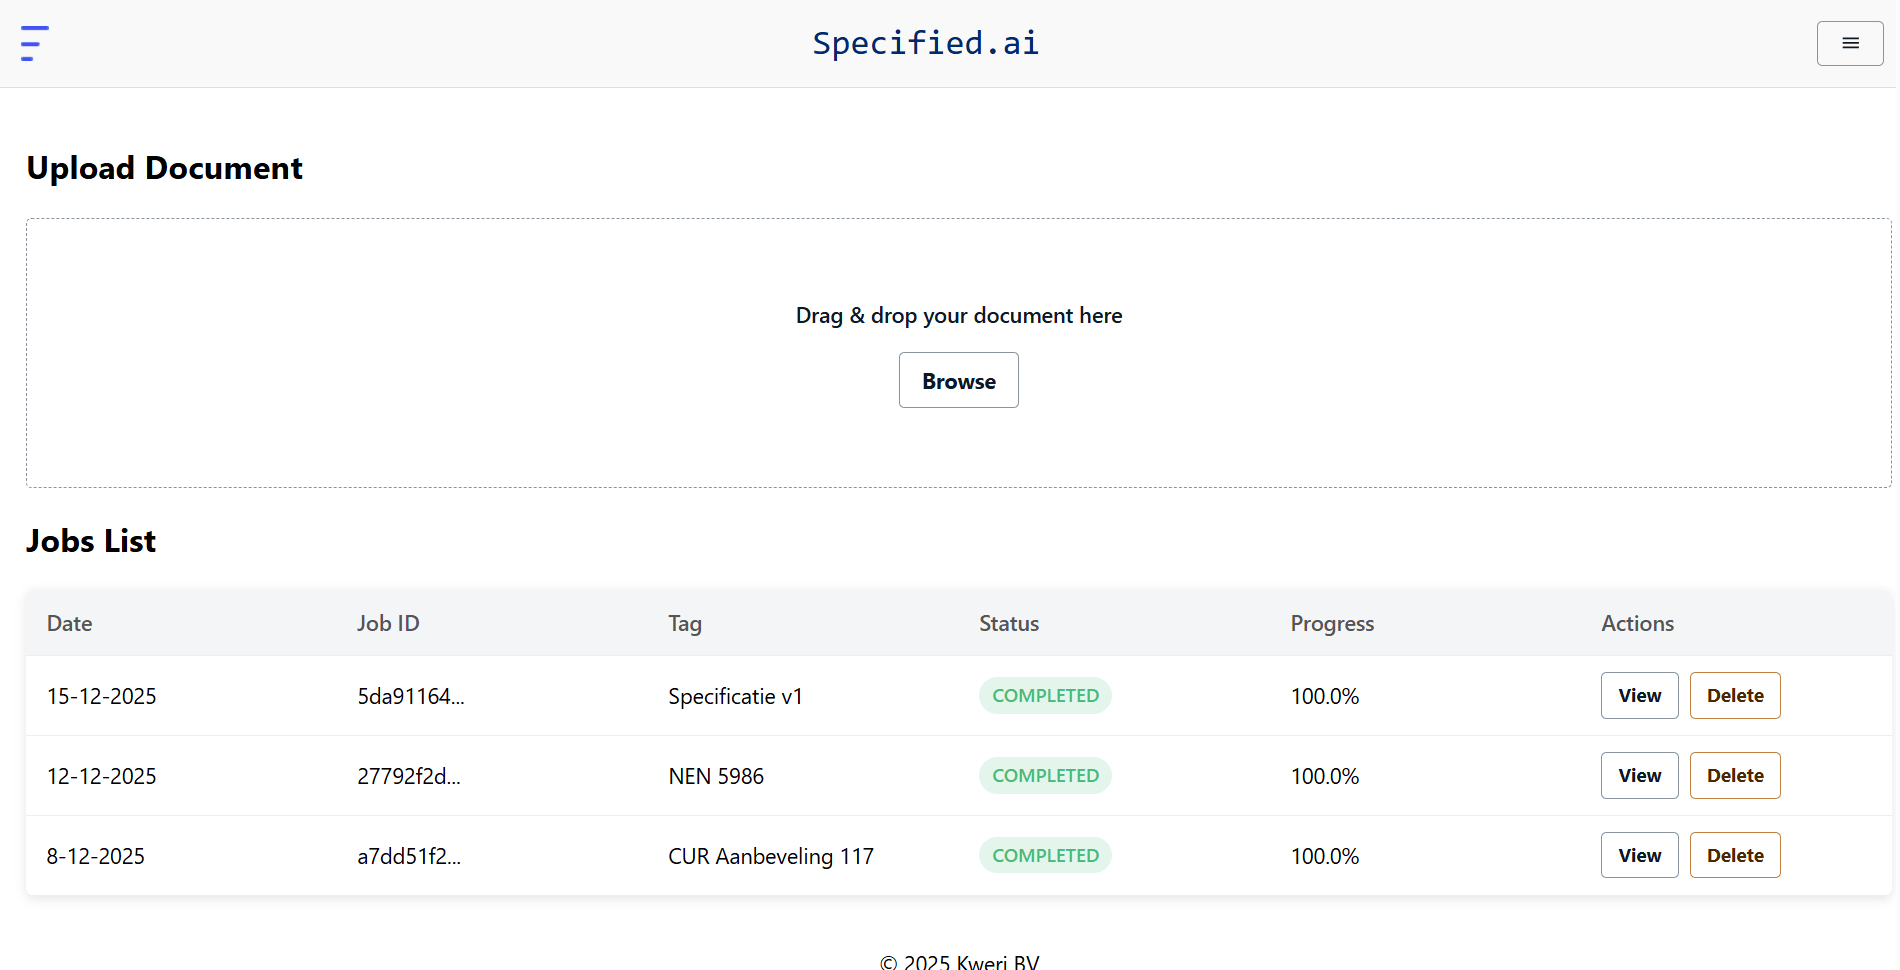Image resolution: width=1900 pixels, height=970 pixels.
Task: Delete the CUR Aanbeveling 117 job
Action: (x=1734, y=856)
